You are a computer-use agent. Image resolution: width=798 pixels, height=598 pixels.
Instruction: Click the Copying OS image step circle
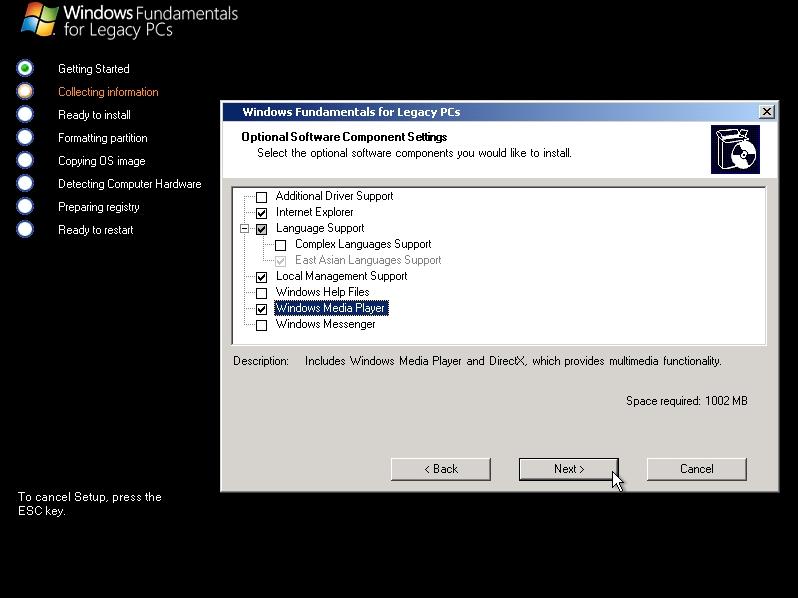point(25,160)
